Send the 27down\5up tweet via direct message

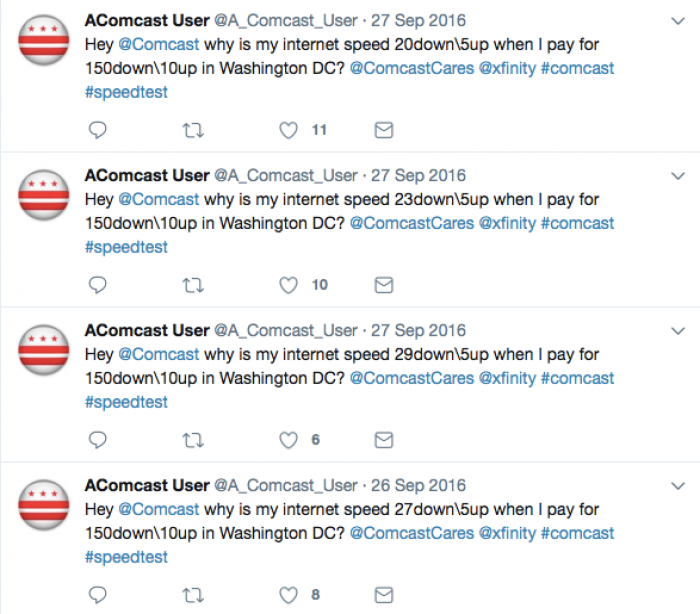(x=383, y=595)
